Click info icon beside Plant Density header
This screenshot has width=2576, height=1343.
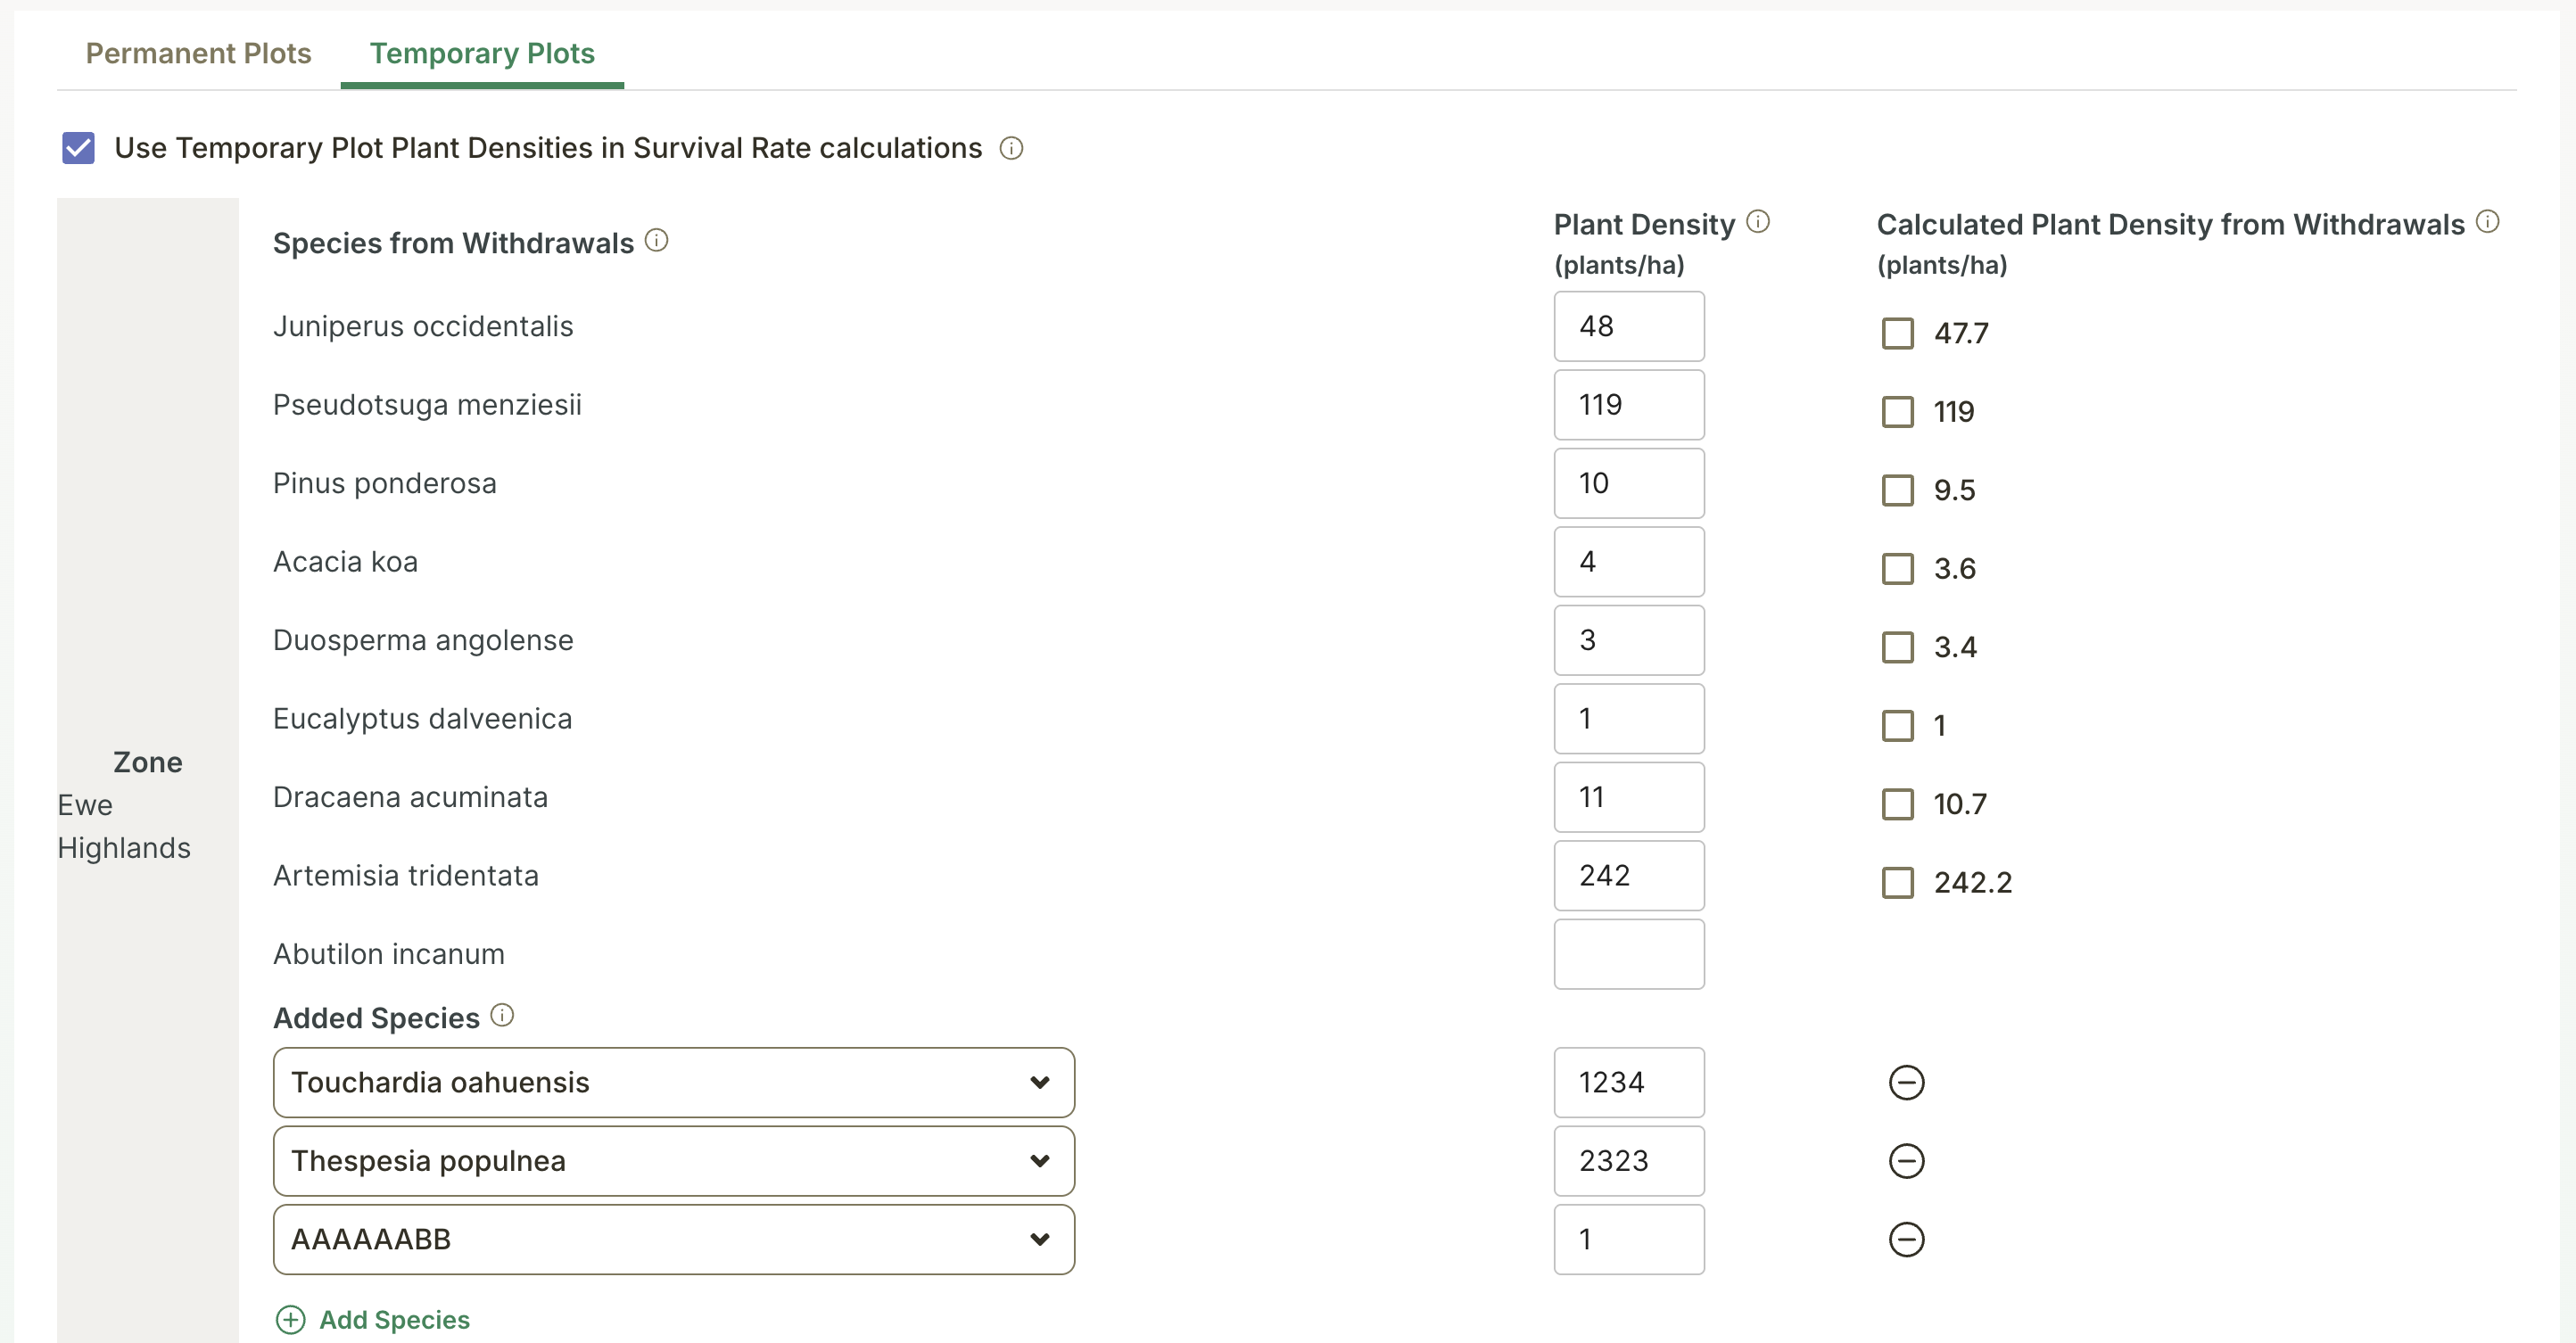(x=1758, y=221)
